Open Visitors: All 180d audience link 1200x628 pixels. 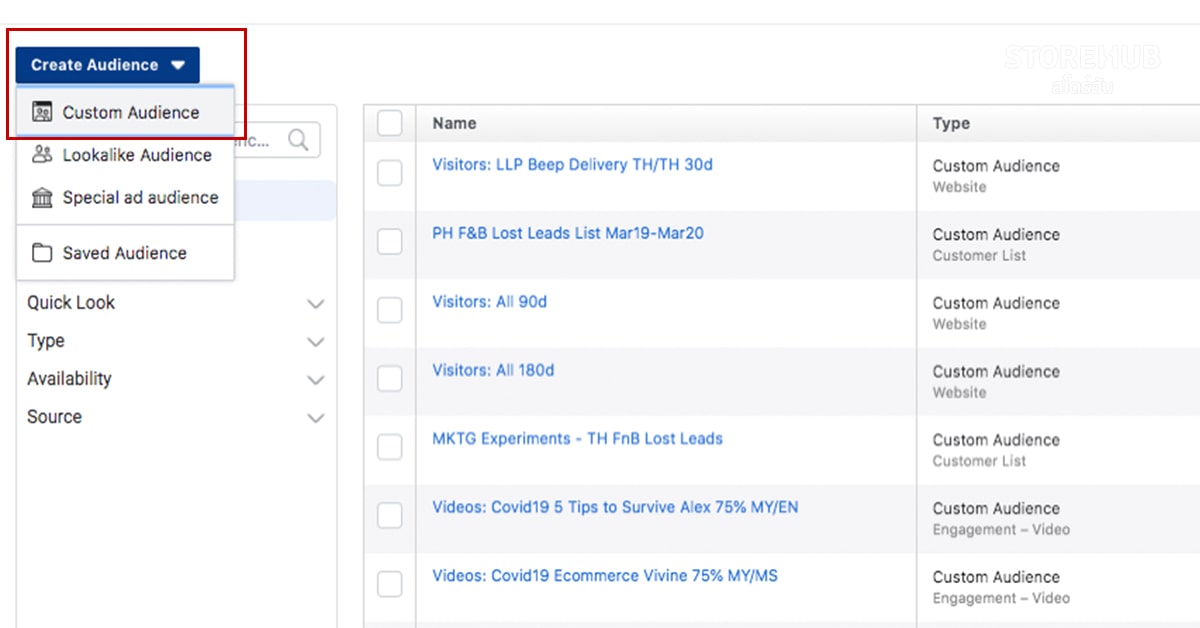[x=493, y=370]
